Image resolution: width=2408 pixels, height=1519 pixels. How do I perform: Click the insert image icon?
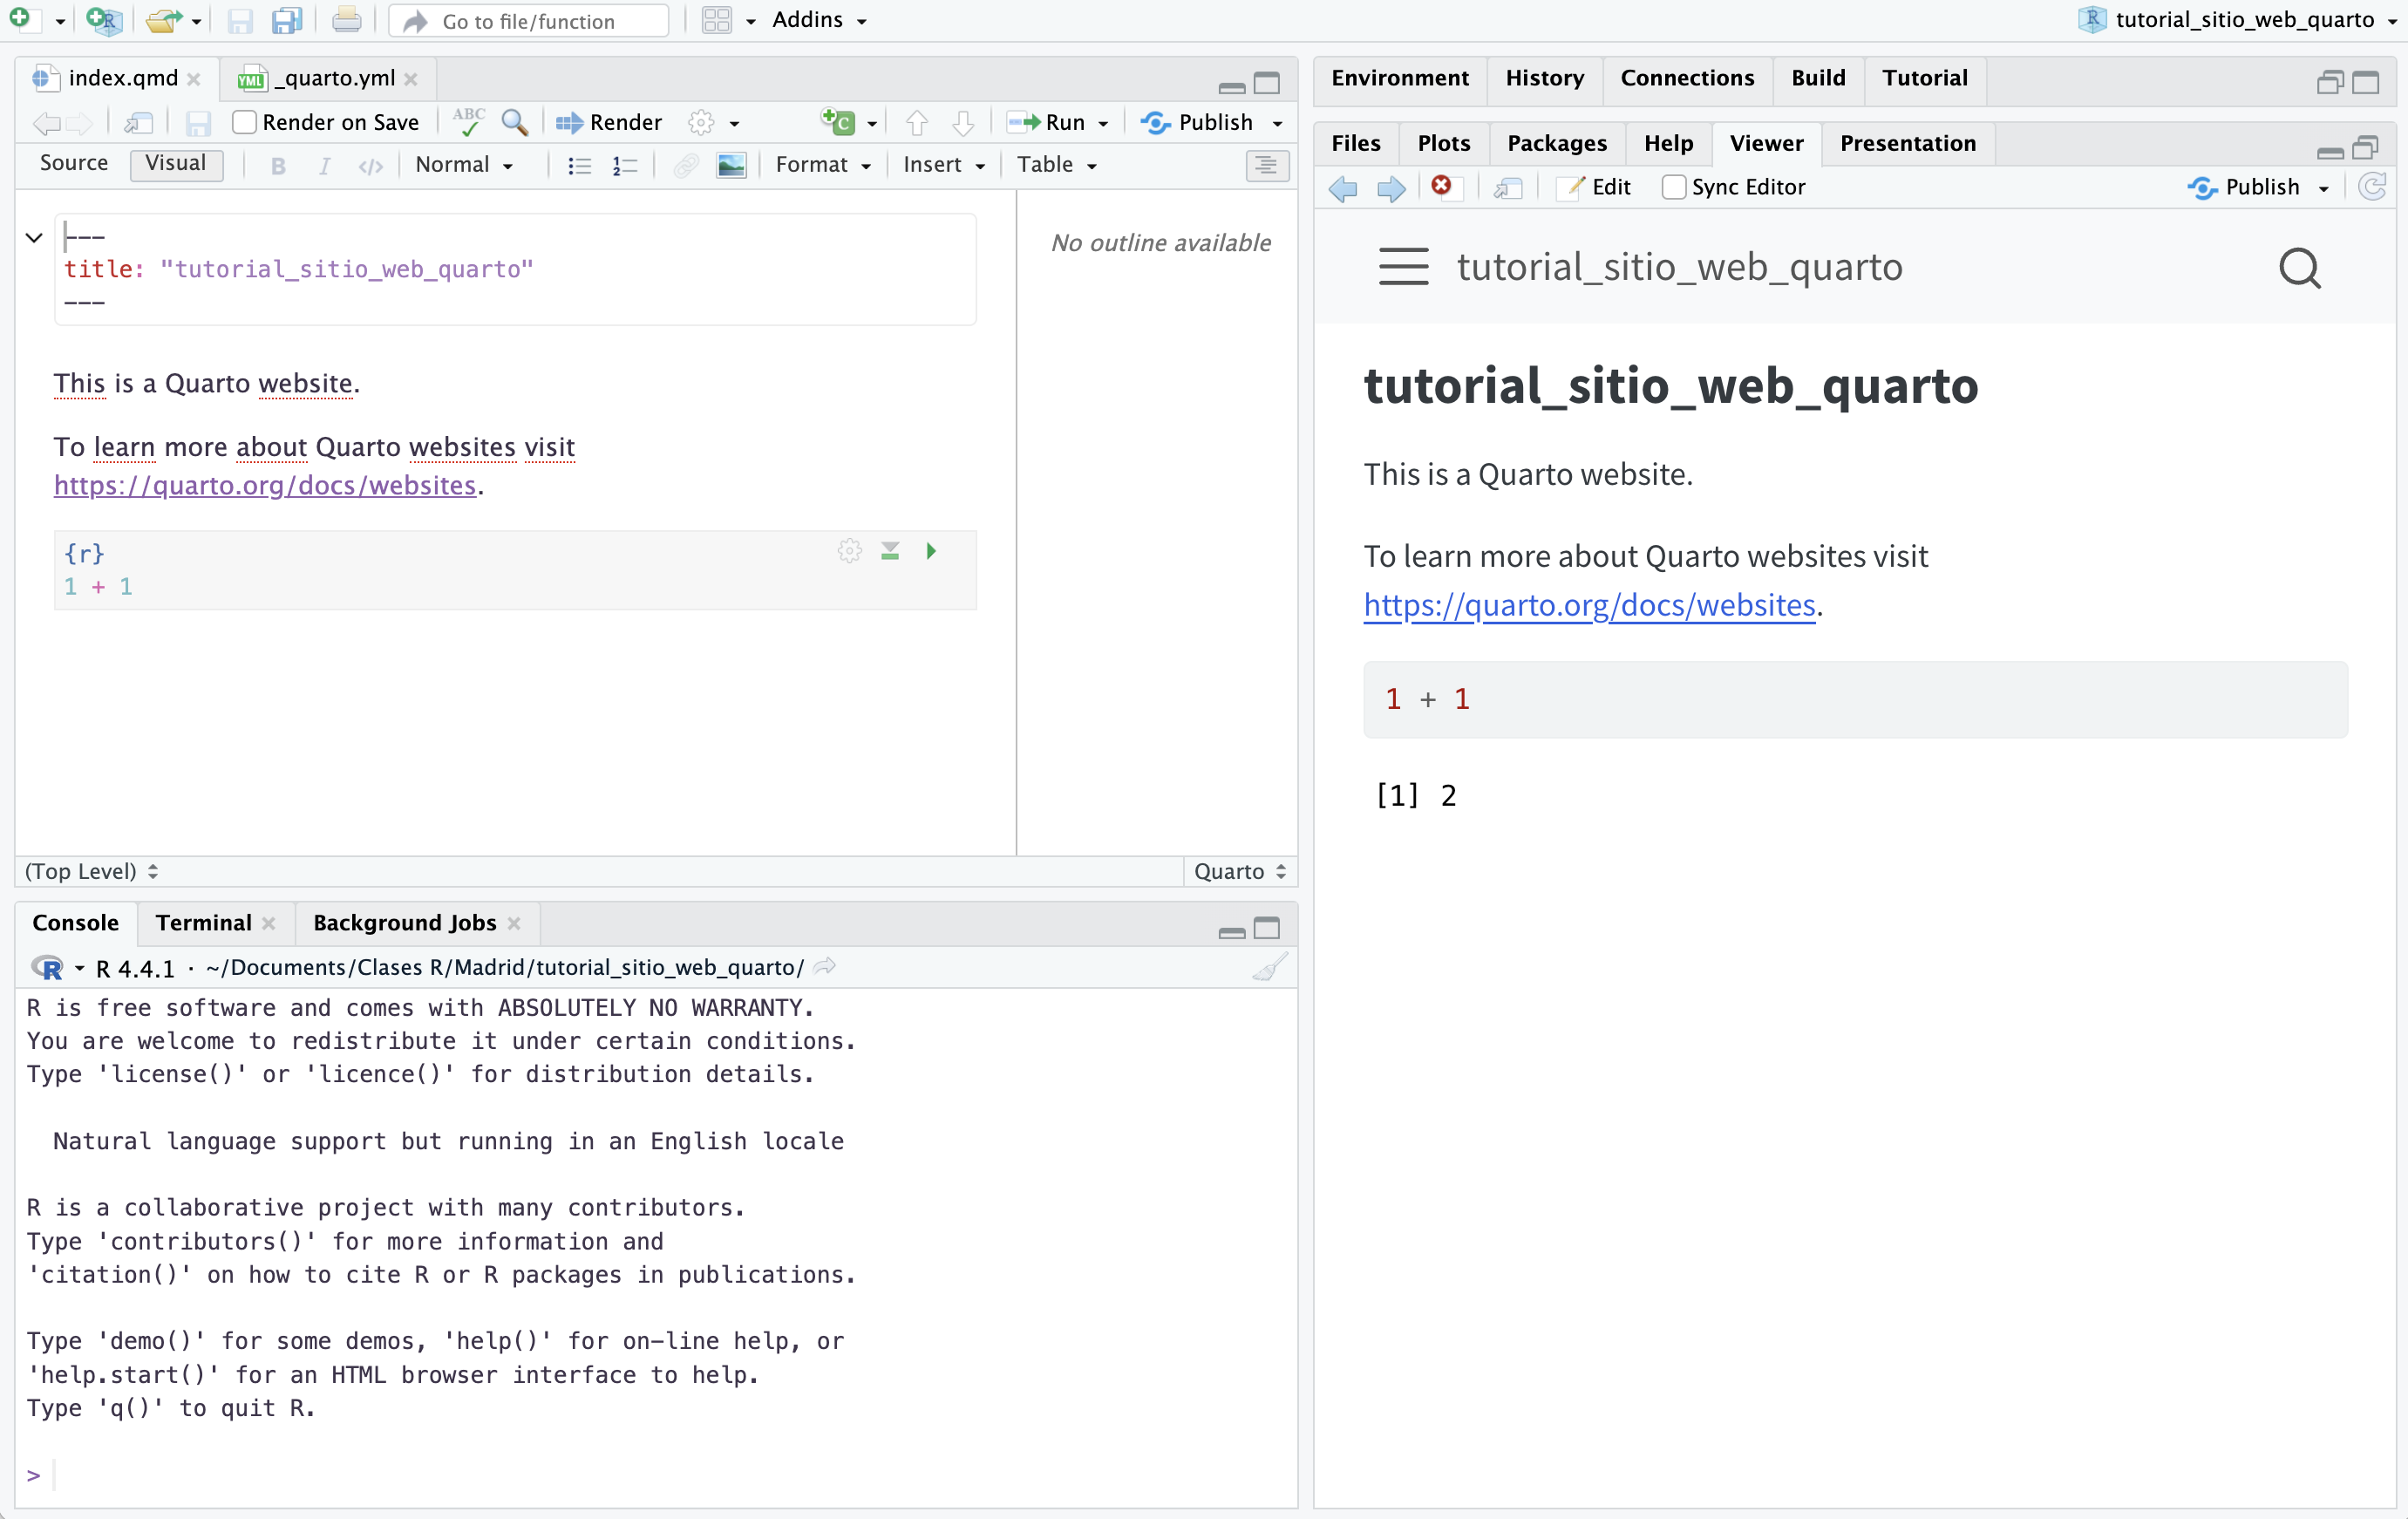731,166
